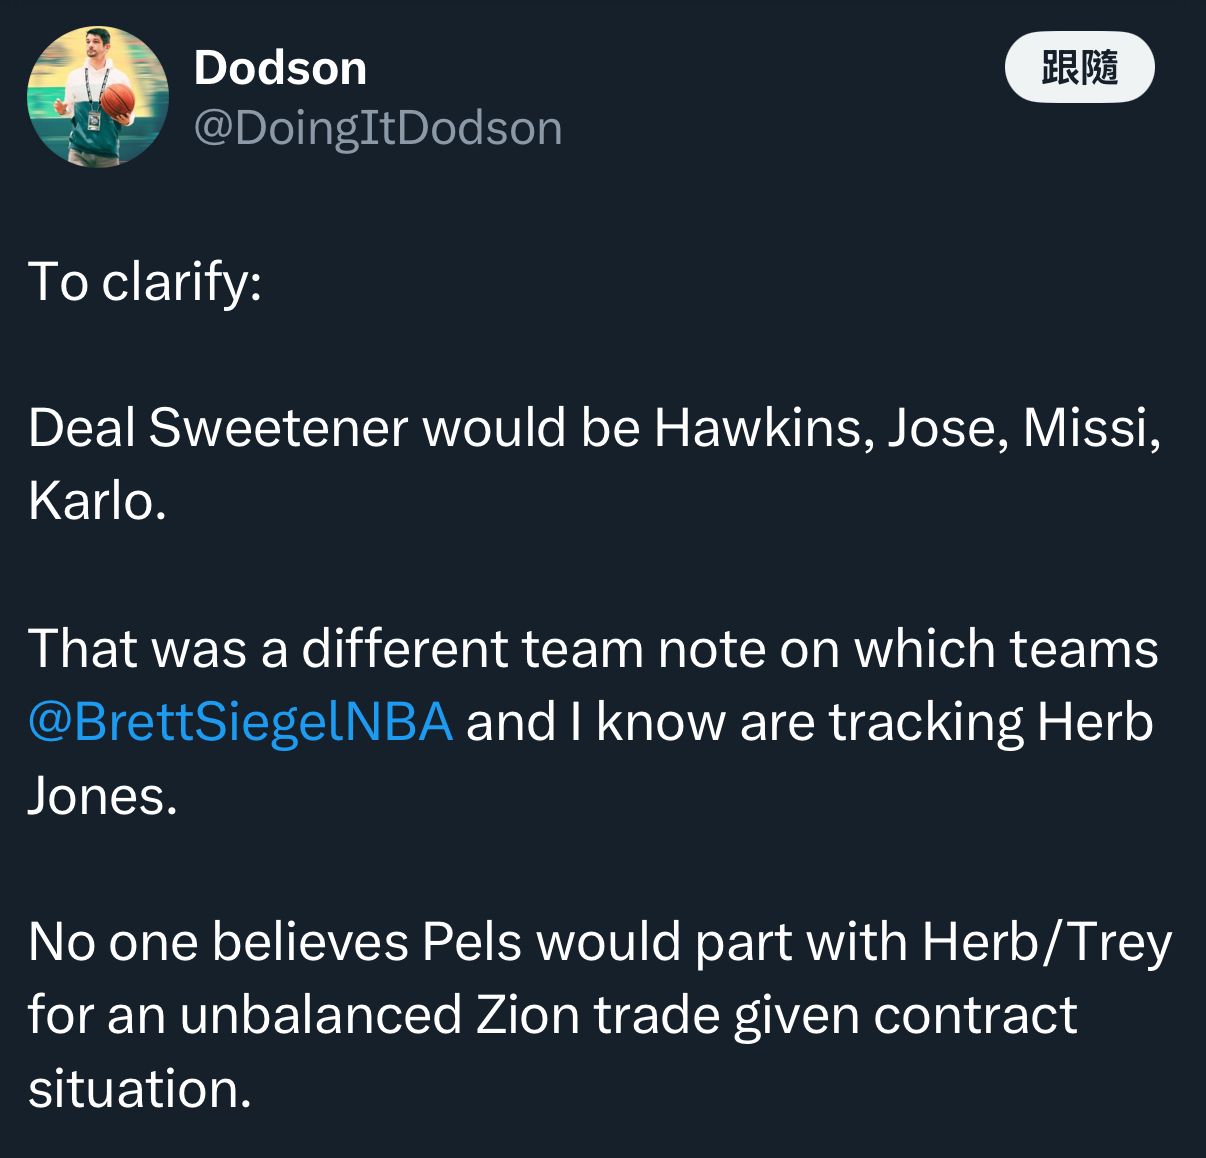Click the basketball in the profile avatar
This screenshot has width=1206, height=1158.
coord(117,100)
